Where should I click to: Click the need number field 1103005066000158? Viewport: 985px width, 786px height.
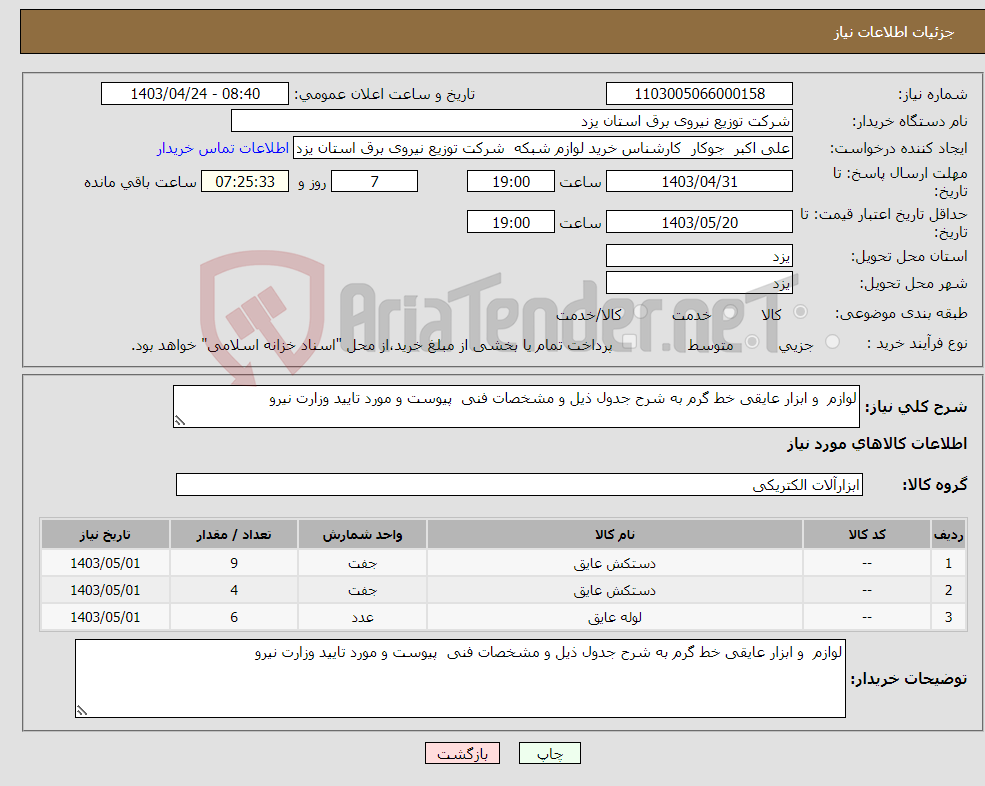point(699,94)
